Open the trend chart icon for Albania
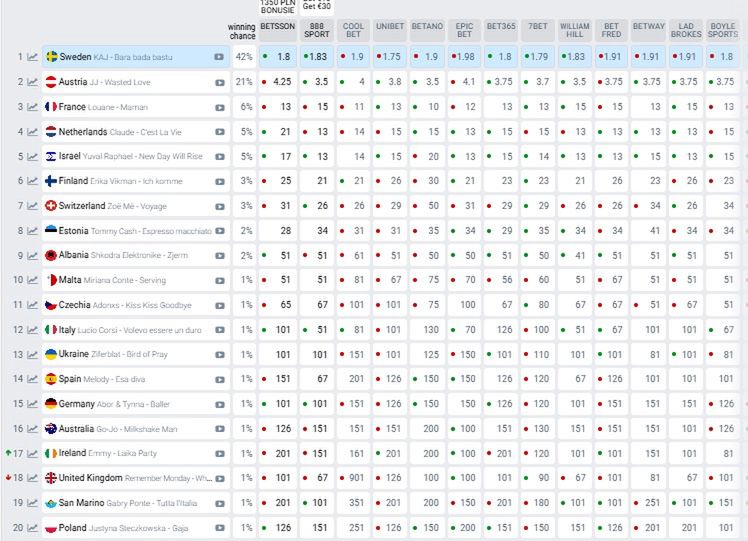The height and width of the screenshot is (541, 748). (32, 256)
